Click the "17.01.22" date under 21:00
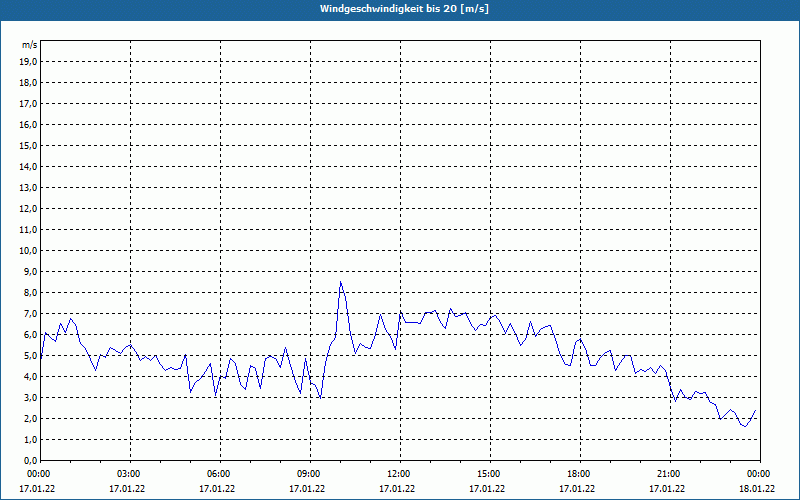This screenshot has height=500, width=800. (x=667, y=489)
